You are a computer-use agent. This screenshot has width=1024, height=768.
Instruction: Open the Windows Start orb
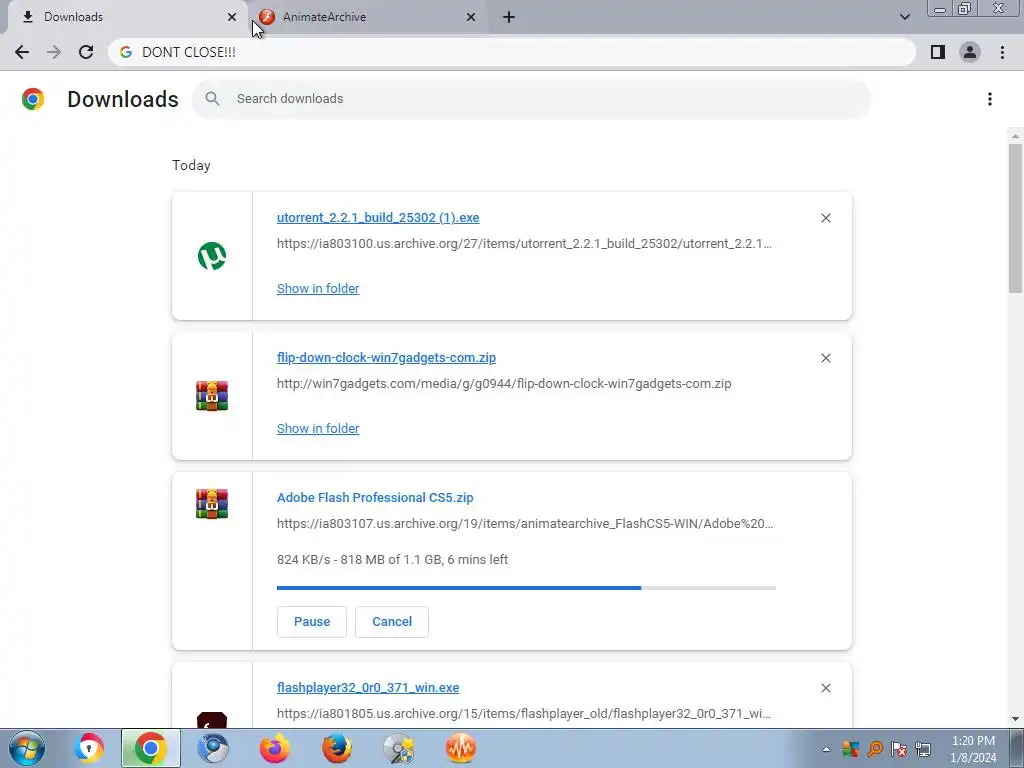(x=27, y=748)
